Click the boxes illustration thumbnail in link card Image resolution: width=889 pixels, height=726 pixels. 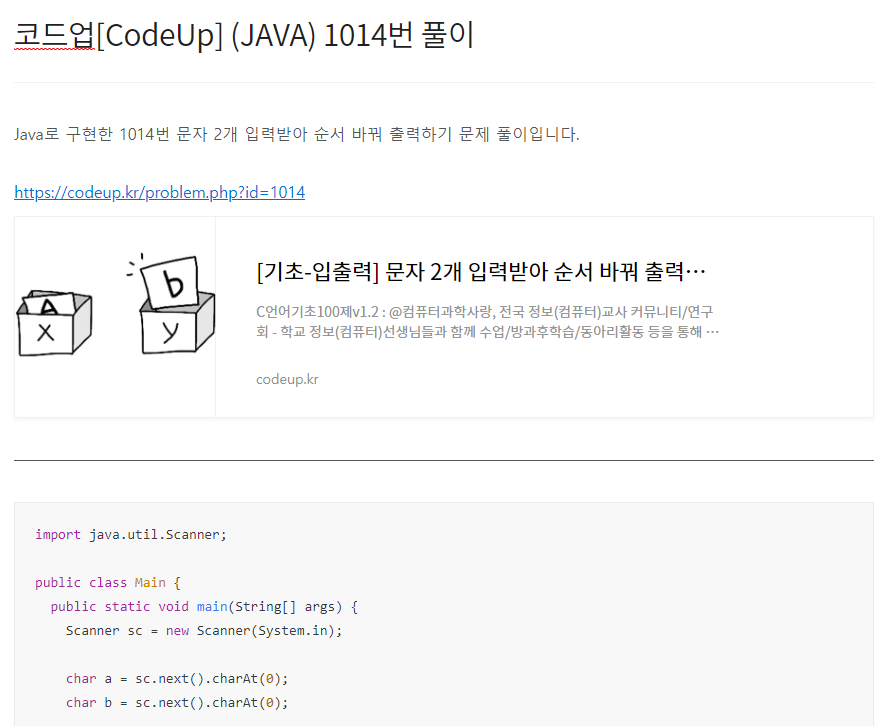point(115,317)
